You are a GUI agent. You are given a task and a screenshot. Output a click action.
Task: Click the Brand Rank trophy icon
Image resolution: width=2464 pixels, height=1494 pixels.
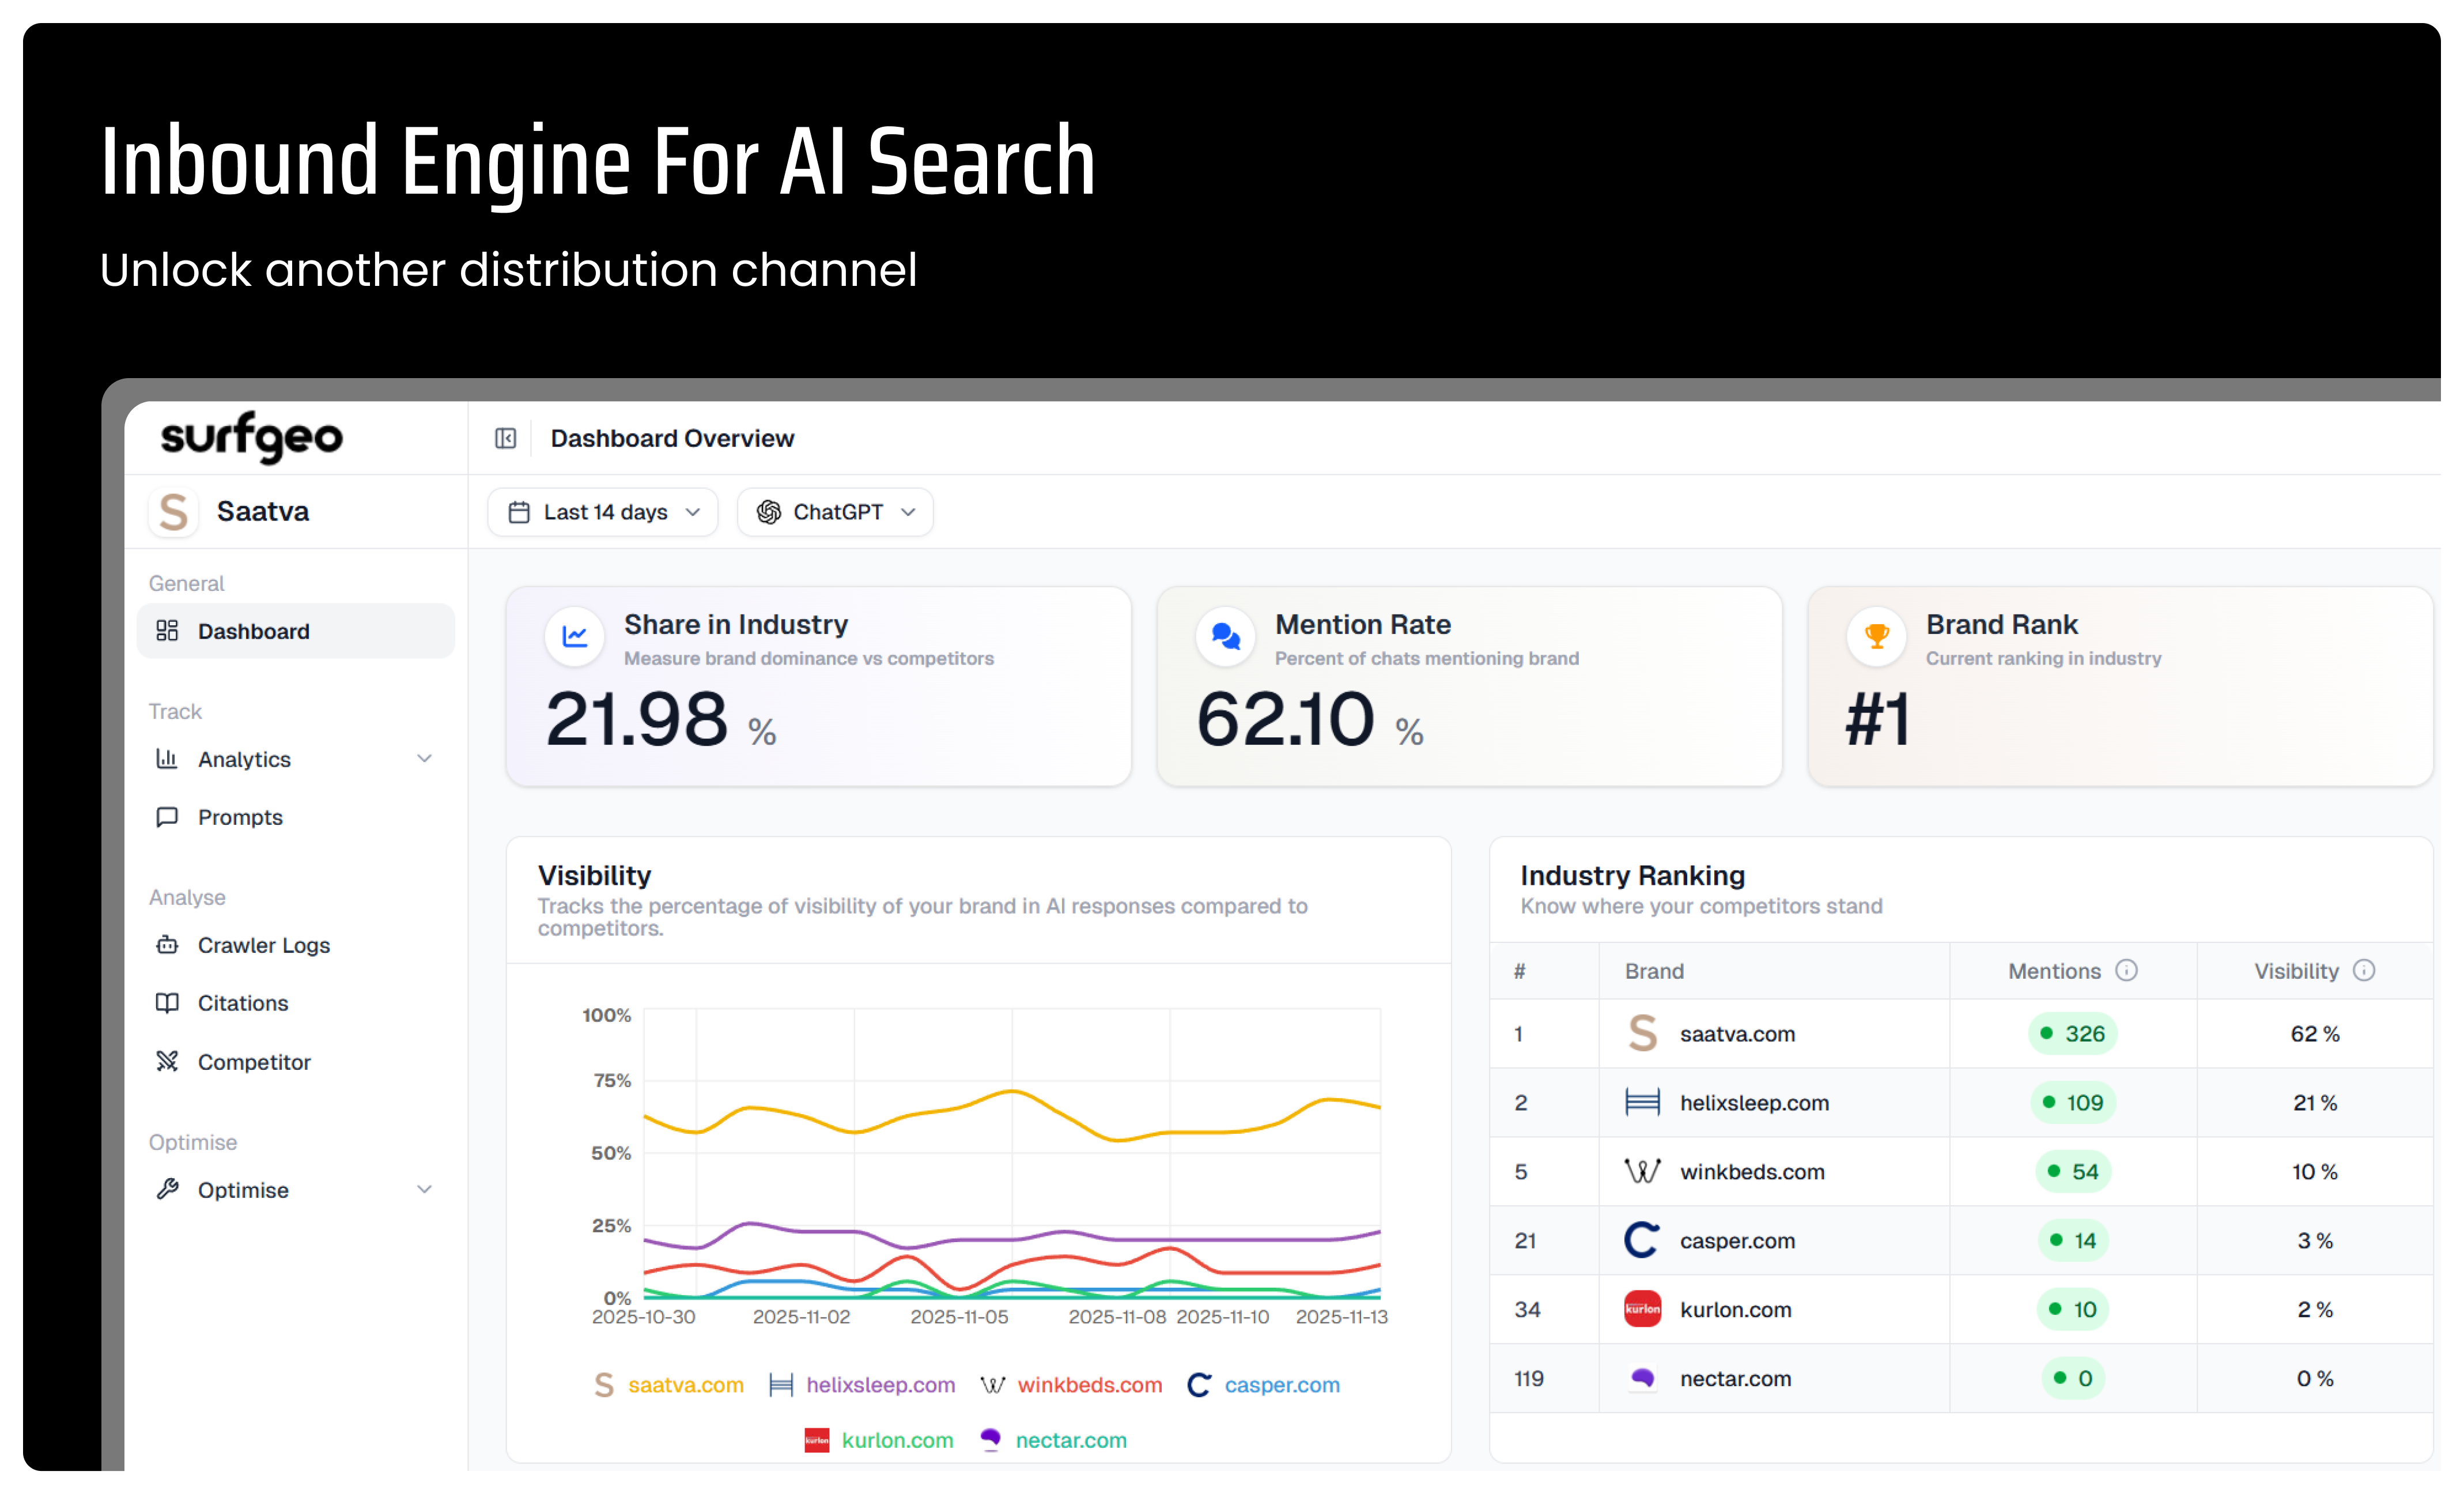pos(1877,636)
